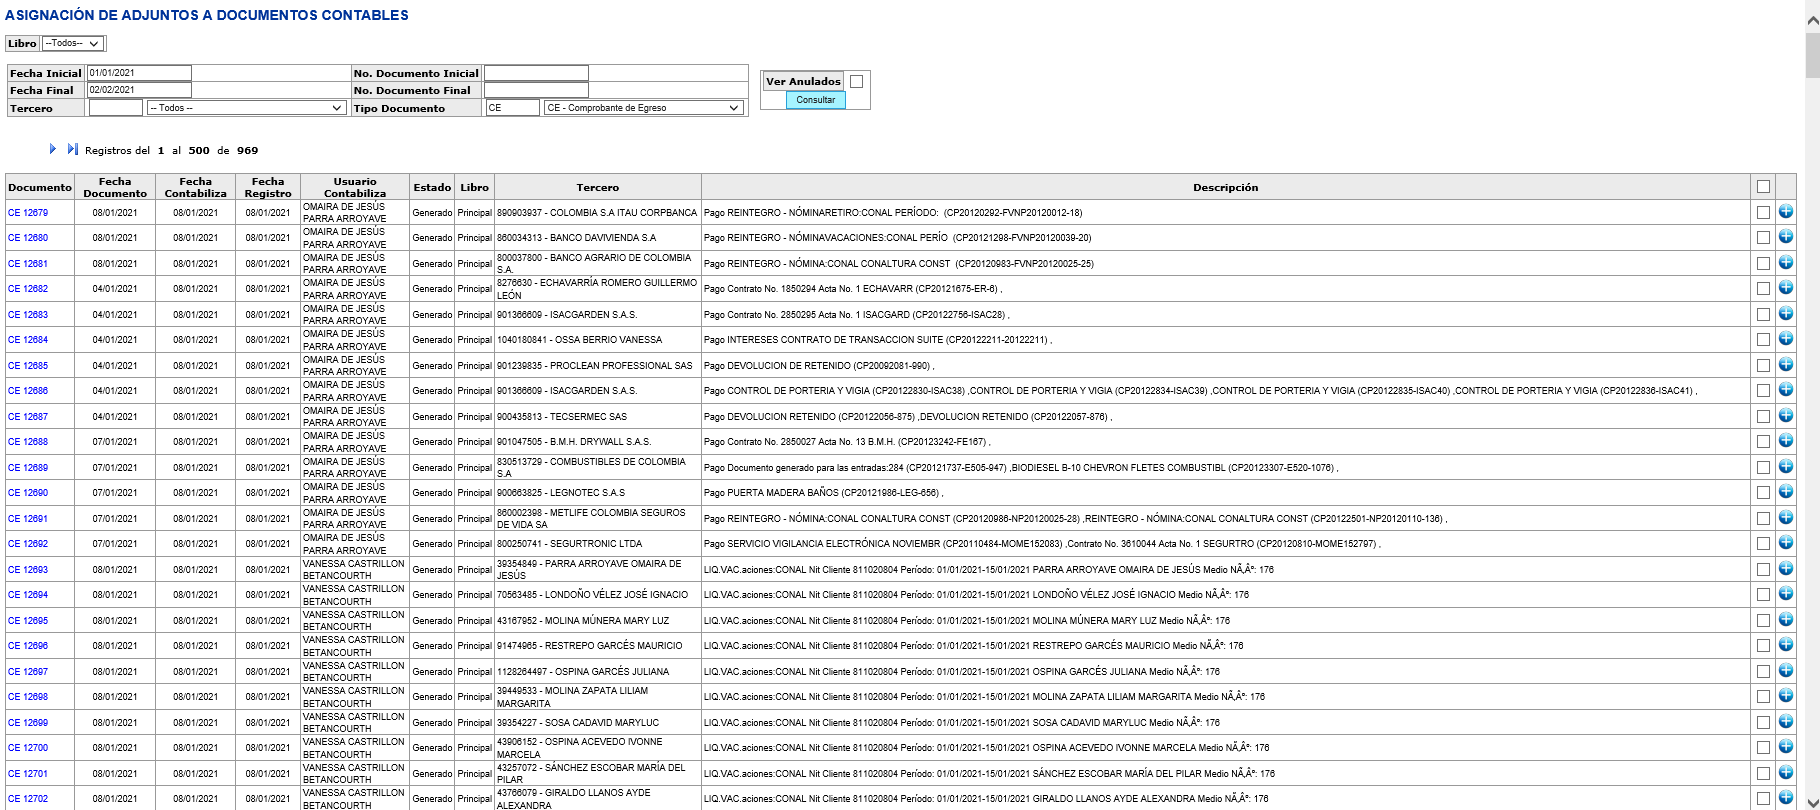Click the blue plus icon for CE 12683

tap(1785, 314)
